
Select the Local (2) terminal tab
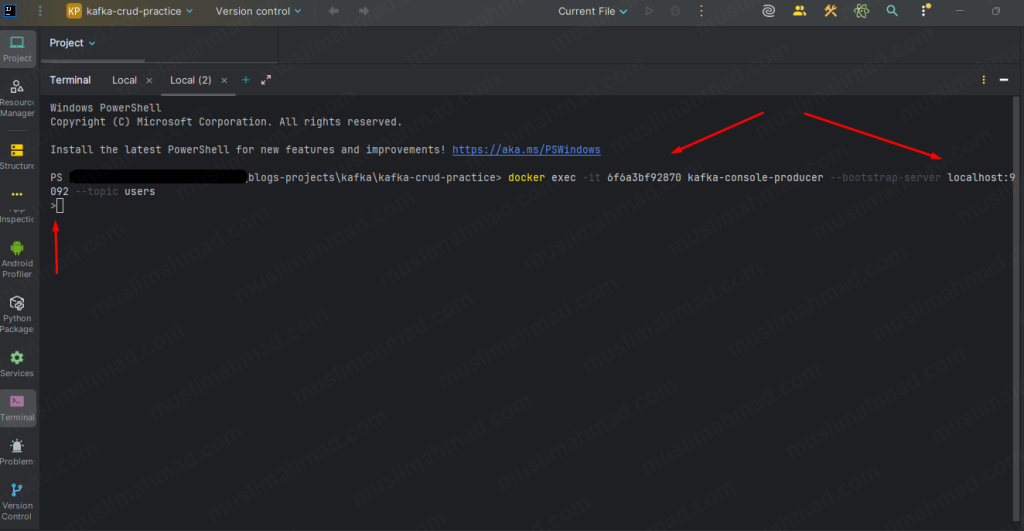coord(191,80)
